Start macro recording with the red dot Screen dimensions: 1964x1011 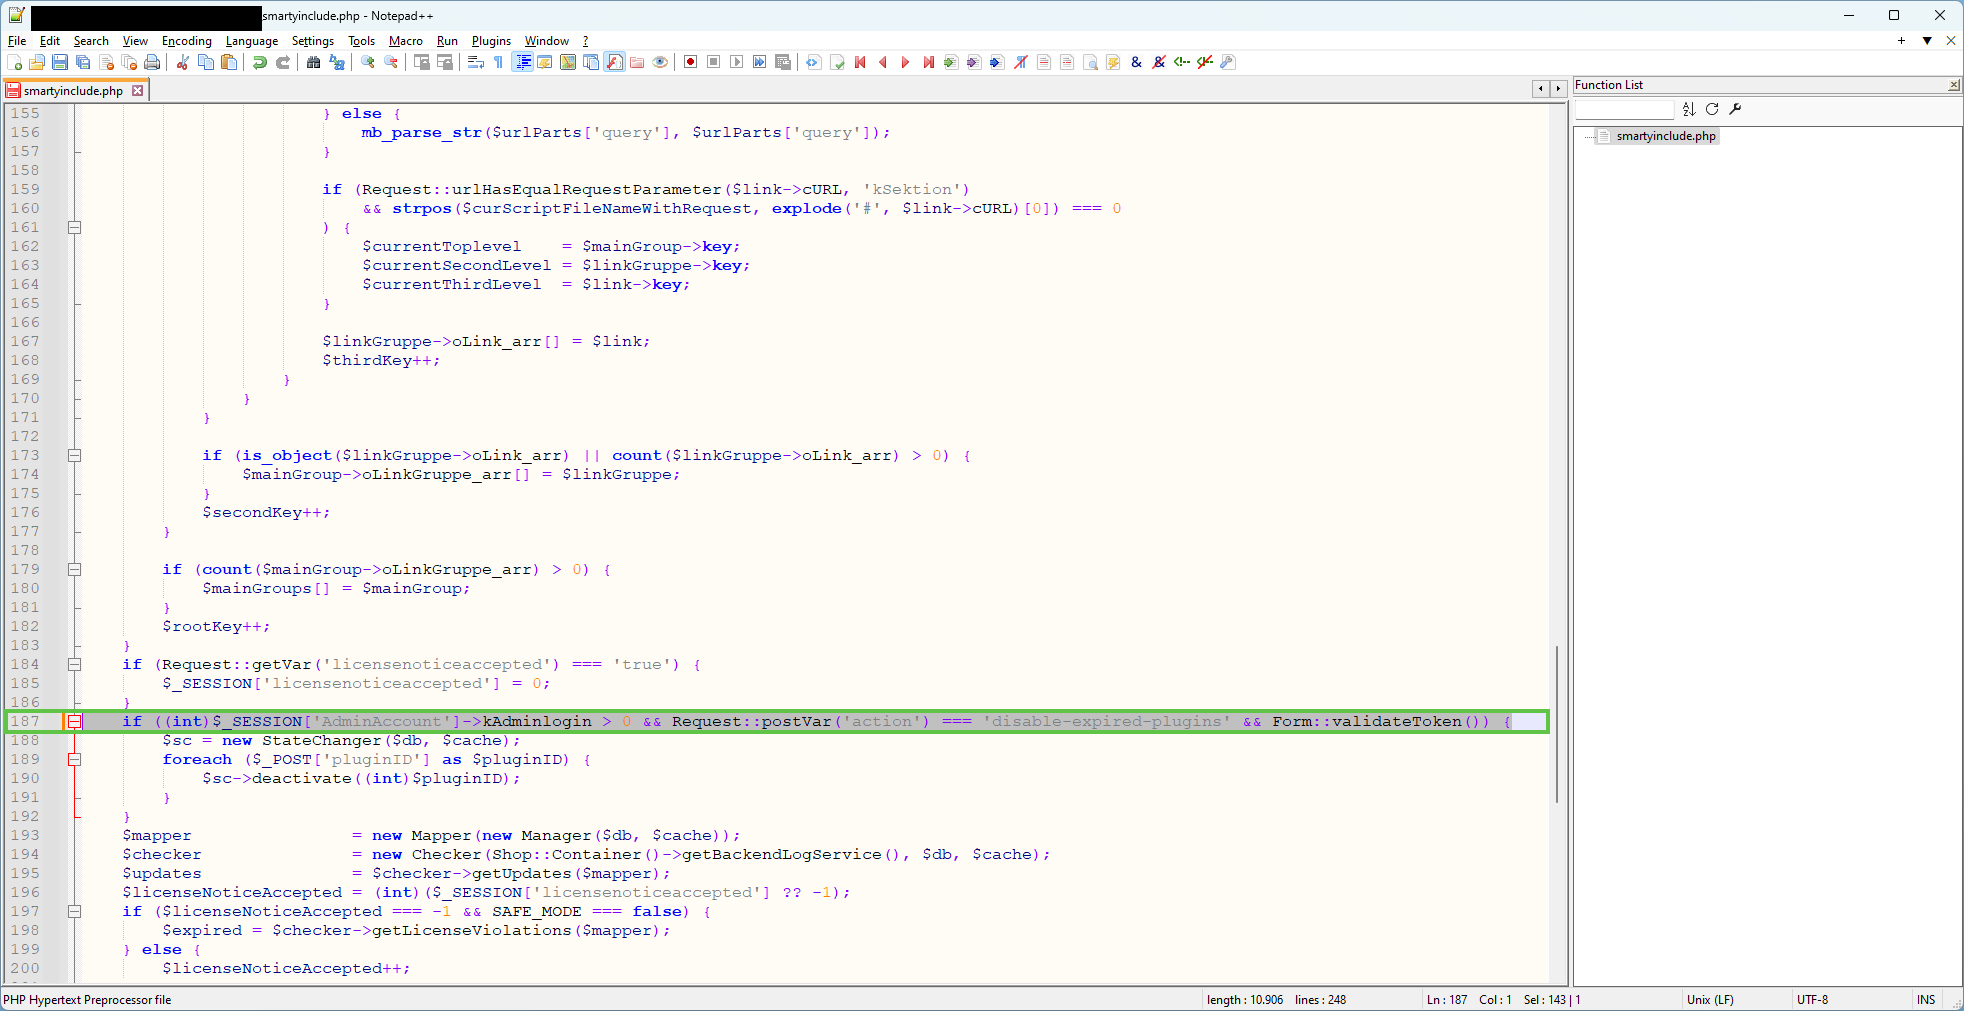point(690,62)
